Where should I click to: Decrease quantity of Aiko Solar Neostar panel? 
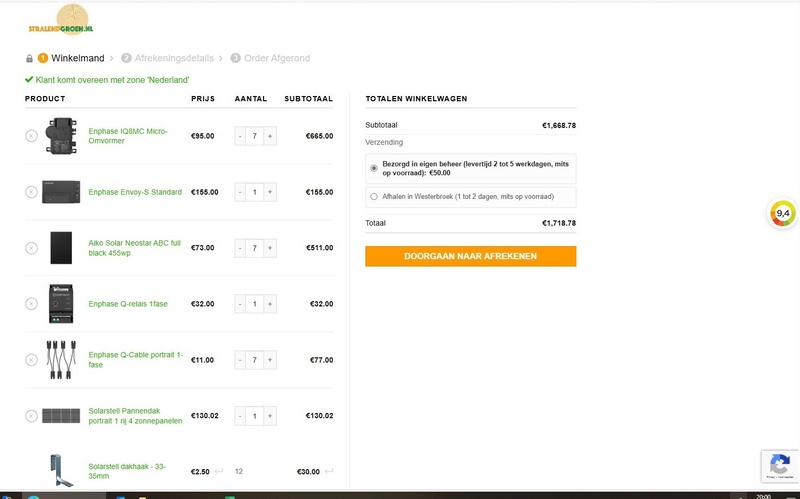tap(240, 248)
